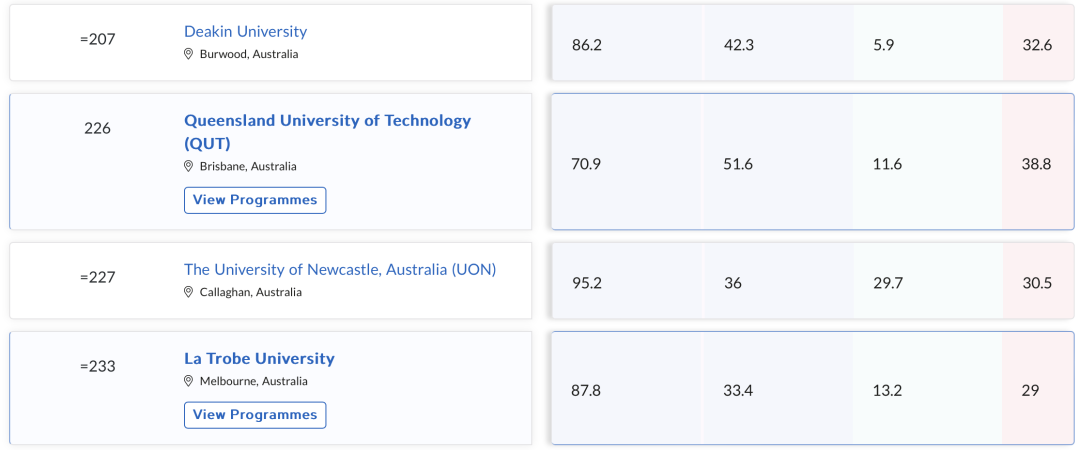The height and width of the screenshot is (450, 1080).
Task: Click location pin icon beside Callaghan, Australia
Action: (189, 292)
